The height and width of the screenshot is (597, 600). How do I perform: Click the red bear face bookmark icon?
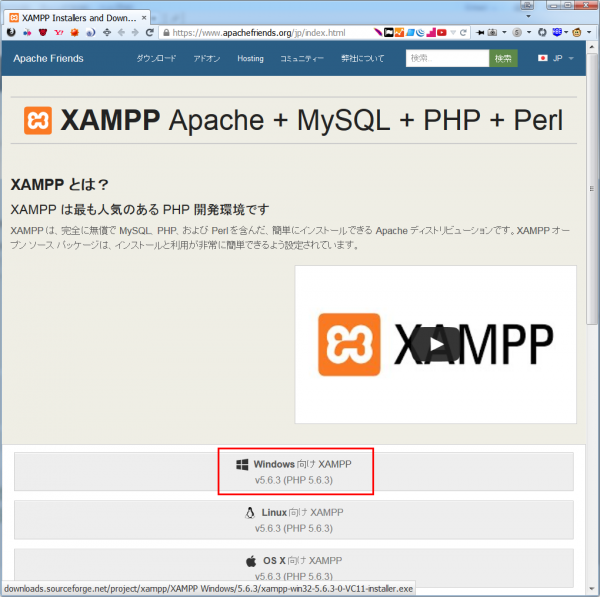pyautogui.click(x=43, y=33)
